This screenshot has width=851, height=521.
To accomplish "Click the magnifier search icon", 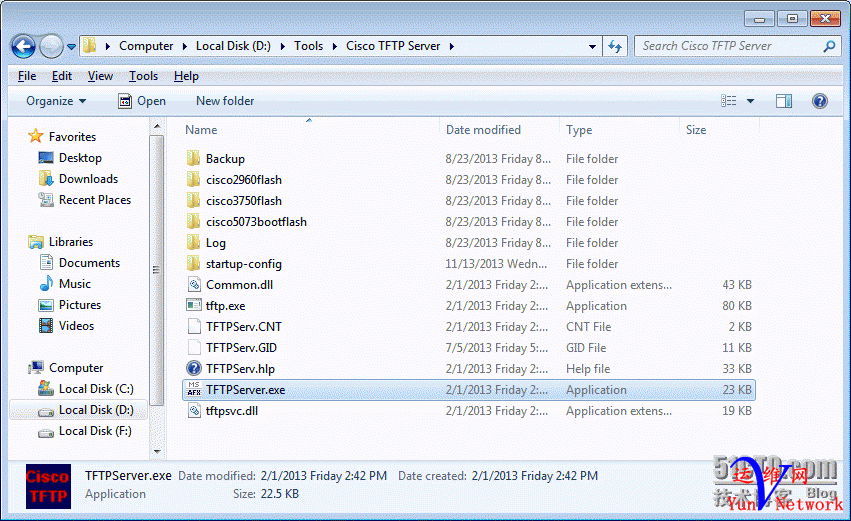I will (829, 46).
